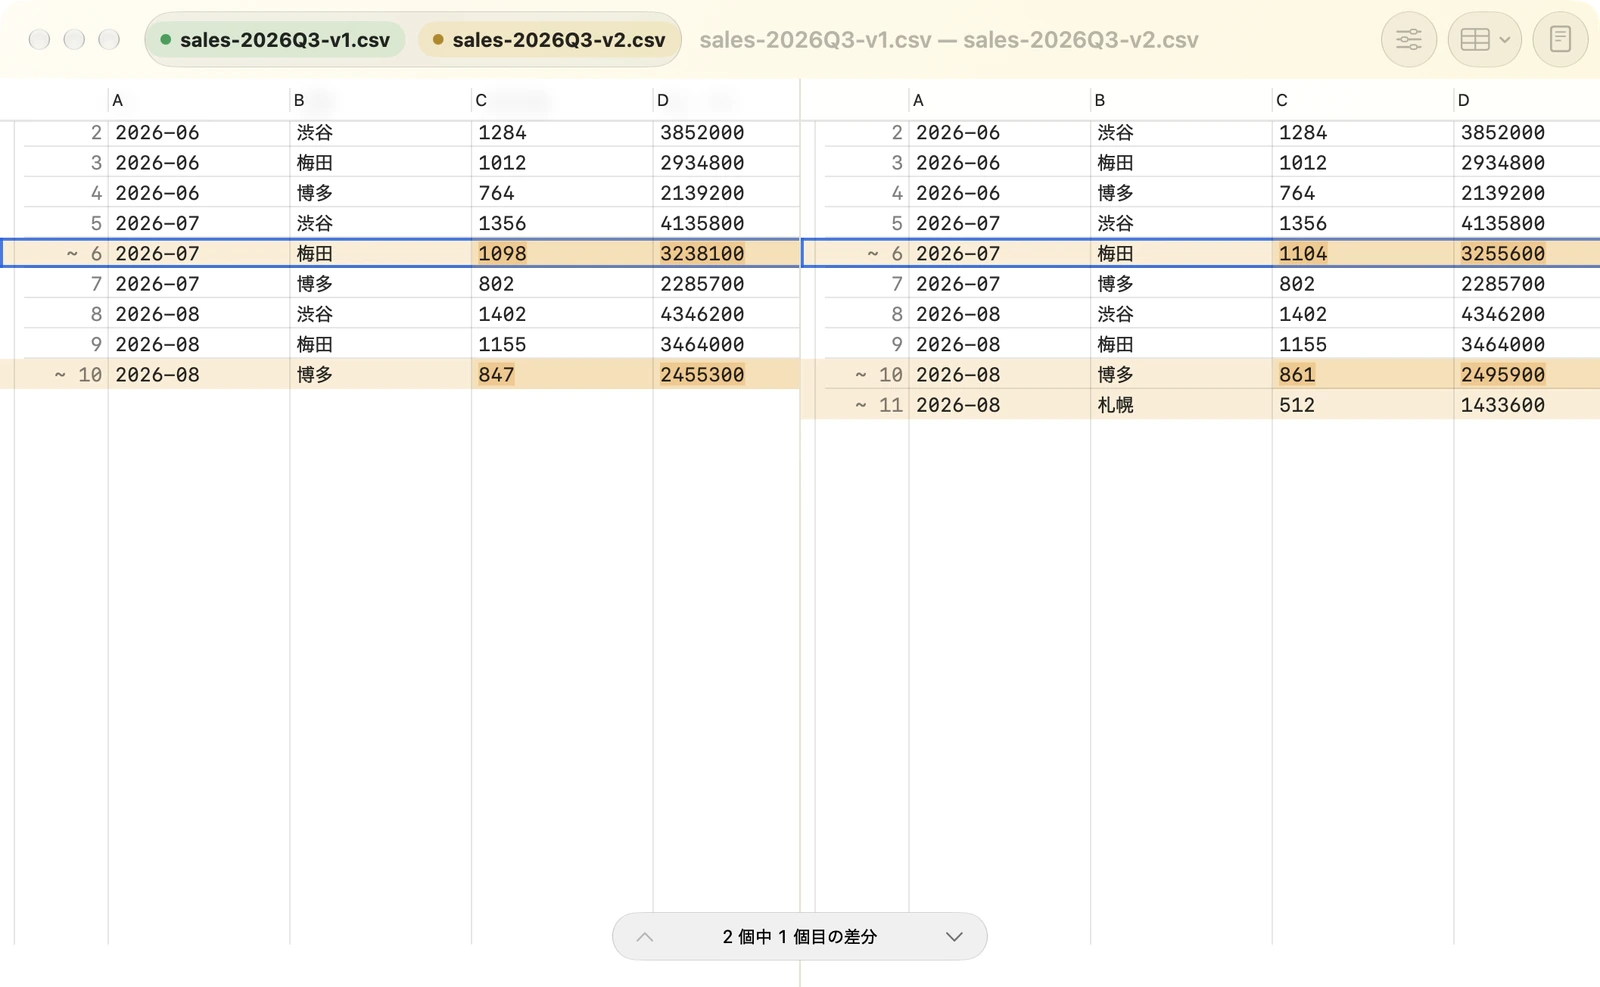Screen dimensions: 1600x987
Task: Click value 1284 in left pane
Action: point(502,133)
